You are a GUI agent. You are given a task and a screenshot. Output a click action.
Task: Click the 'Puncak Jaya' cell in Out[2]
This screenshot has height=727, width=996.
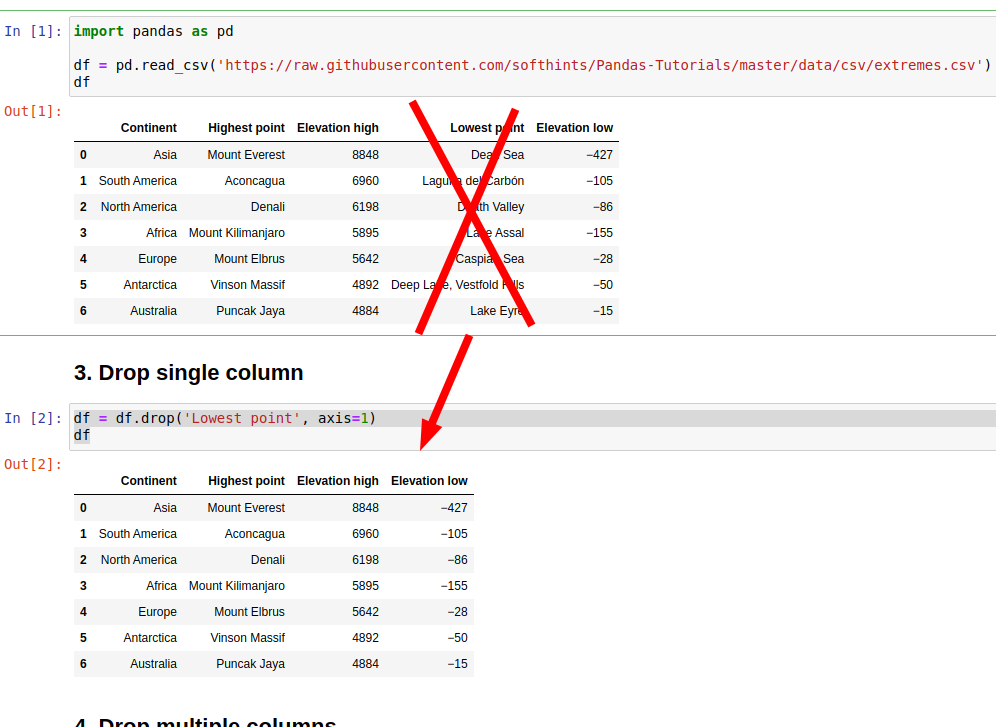250,663
